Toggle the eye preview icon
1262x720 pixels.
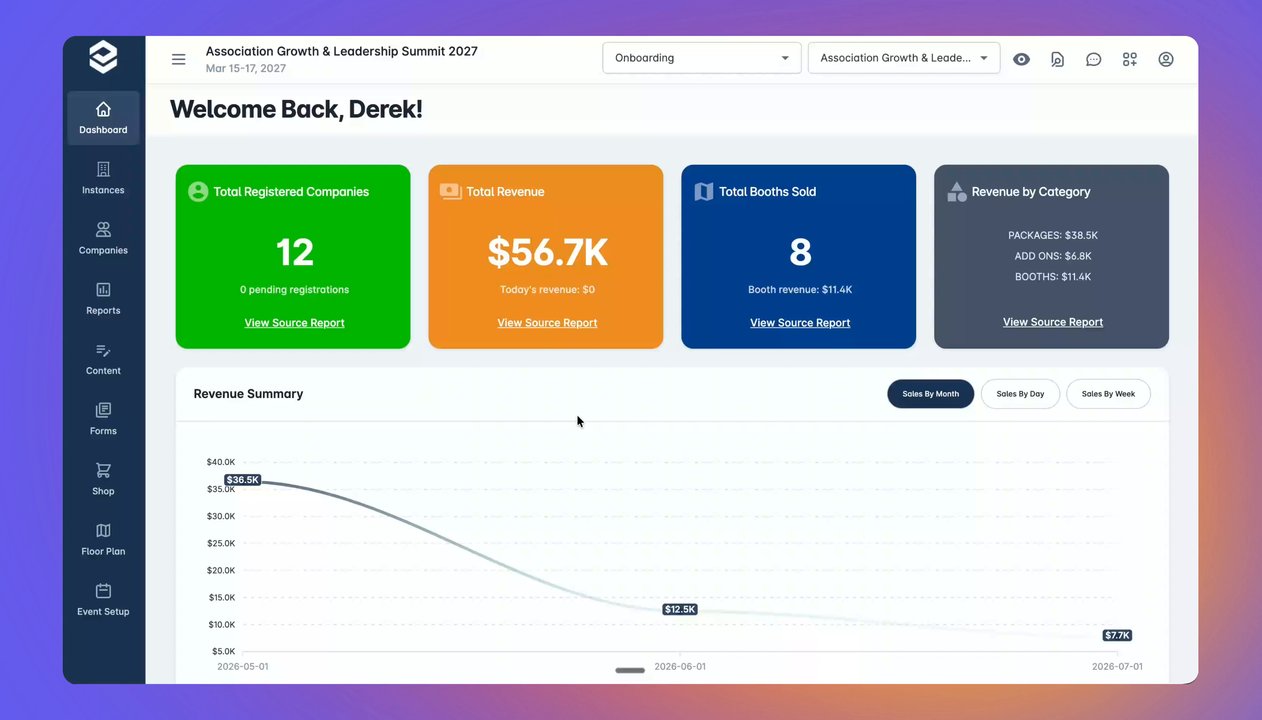1021,59
